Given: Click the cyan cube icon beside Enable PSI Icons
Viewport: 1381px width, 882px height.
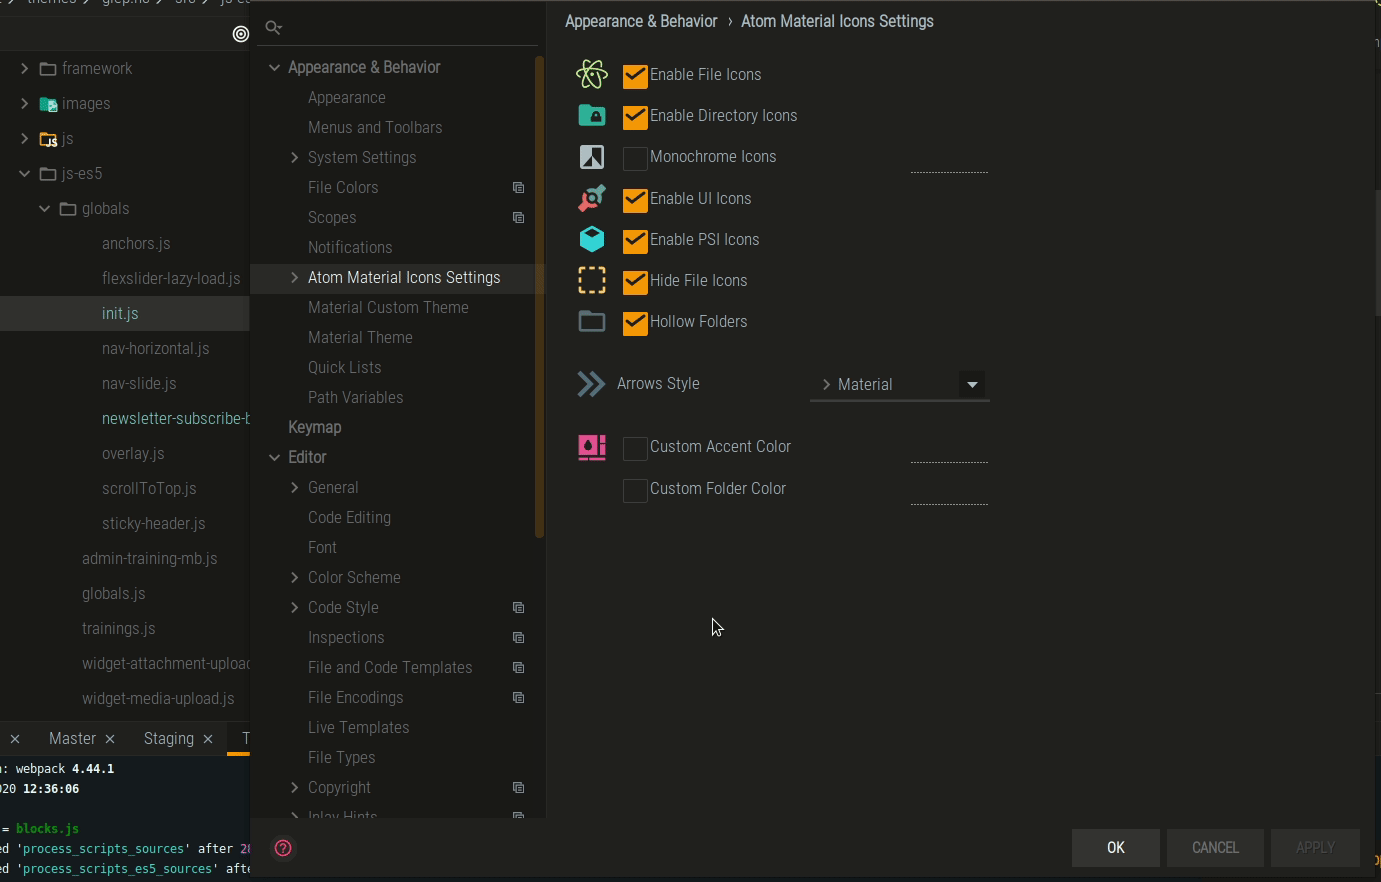Looking at the screenshot, I should point(592,239).
